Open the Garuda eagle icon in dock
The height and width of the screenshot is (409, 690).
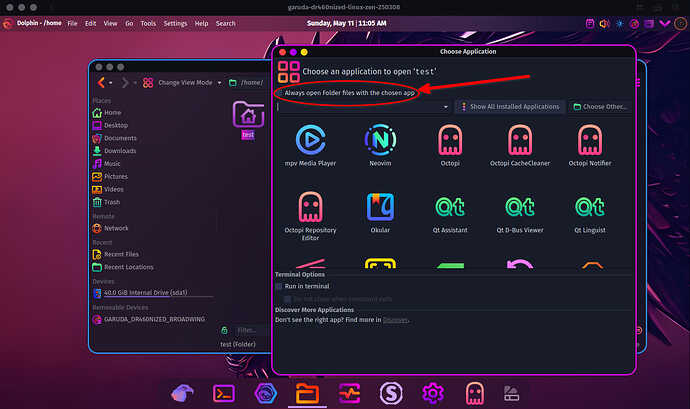pos(182,393)
